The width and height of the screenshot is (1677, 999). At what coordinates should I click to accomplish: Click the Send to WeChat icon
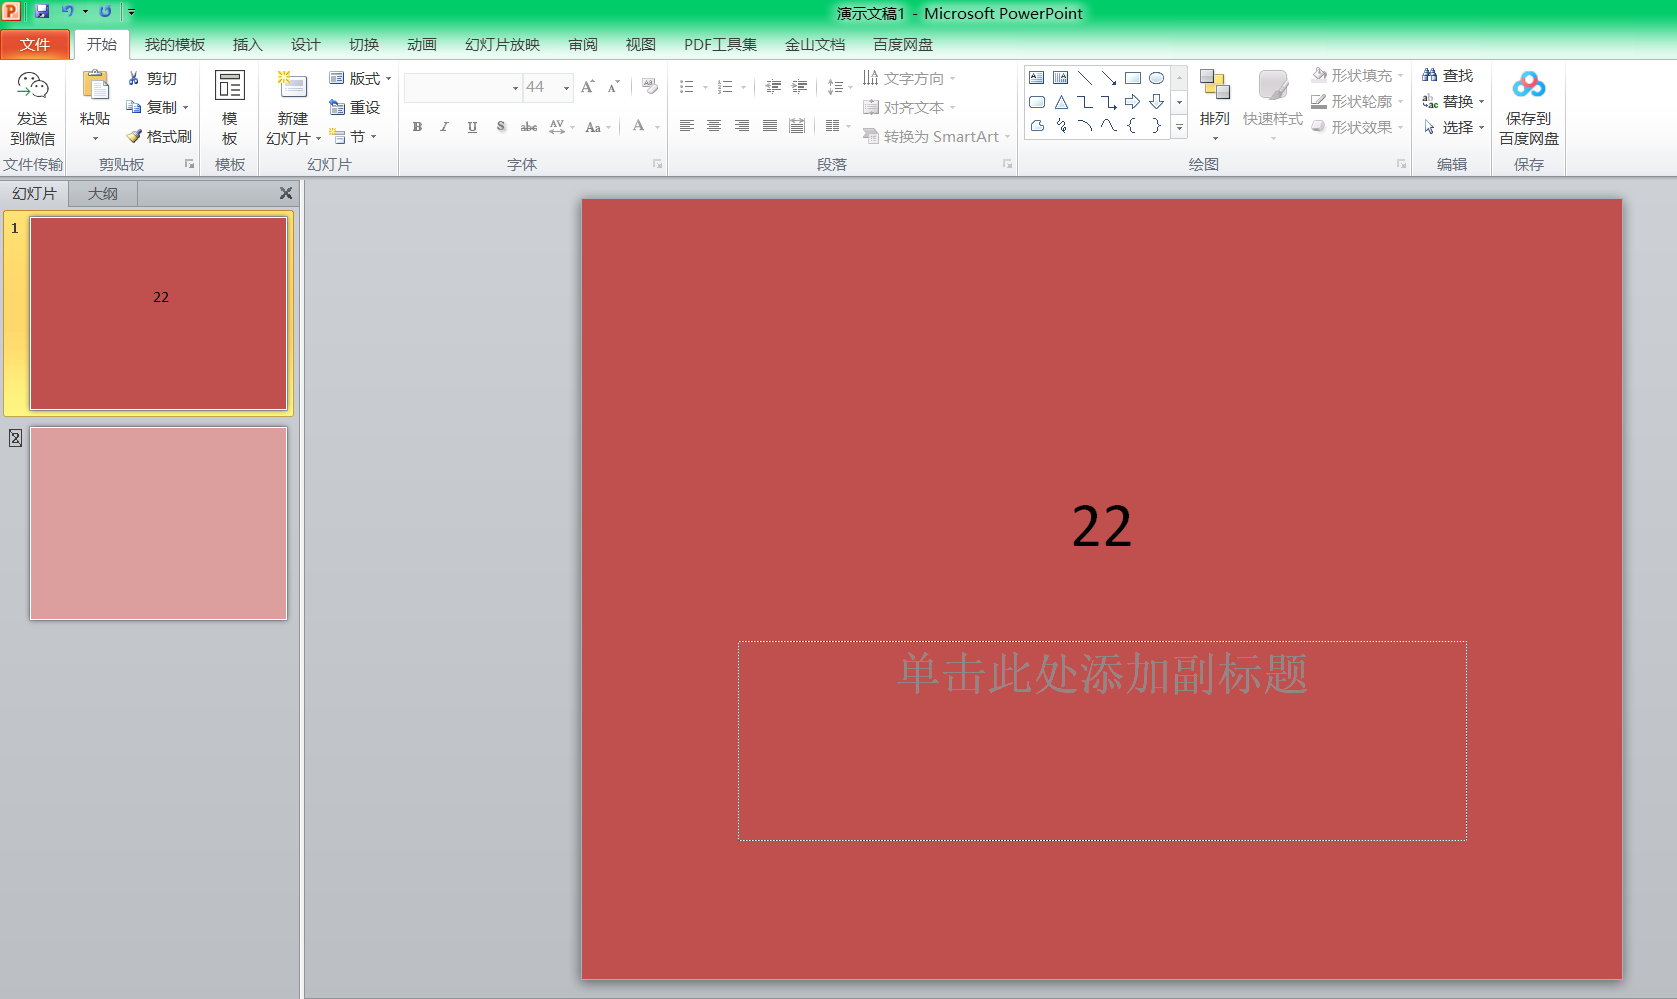click(33, 88)
